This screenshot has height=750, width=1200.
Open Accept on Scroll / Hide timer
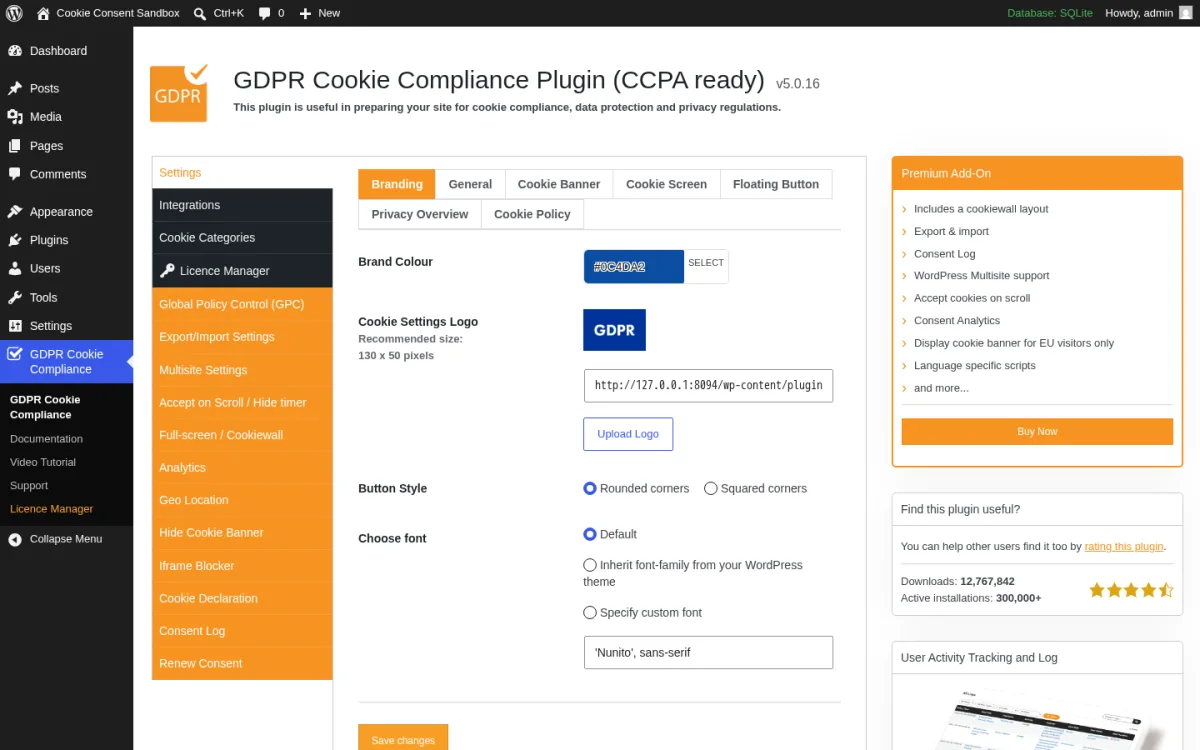tap(242, 403)
